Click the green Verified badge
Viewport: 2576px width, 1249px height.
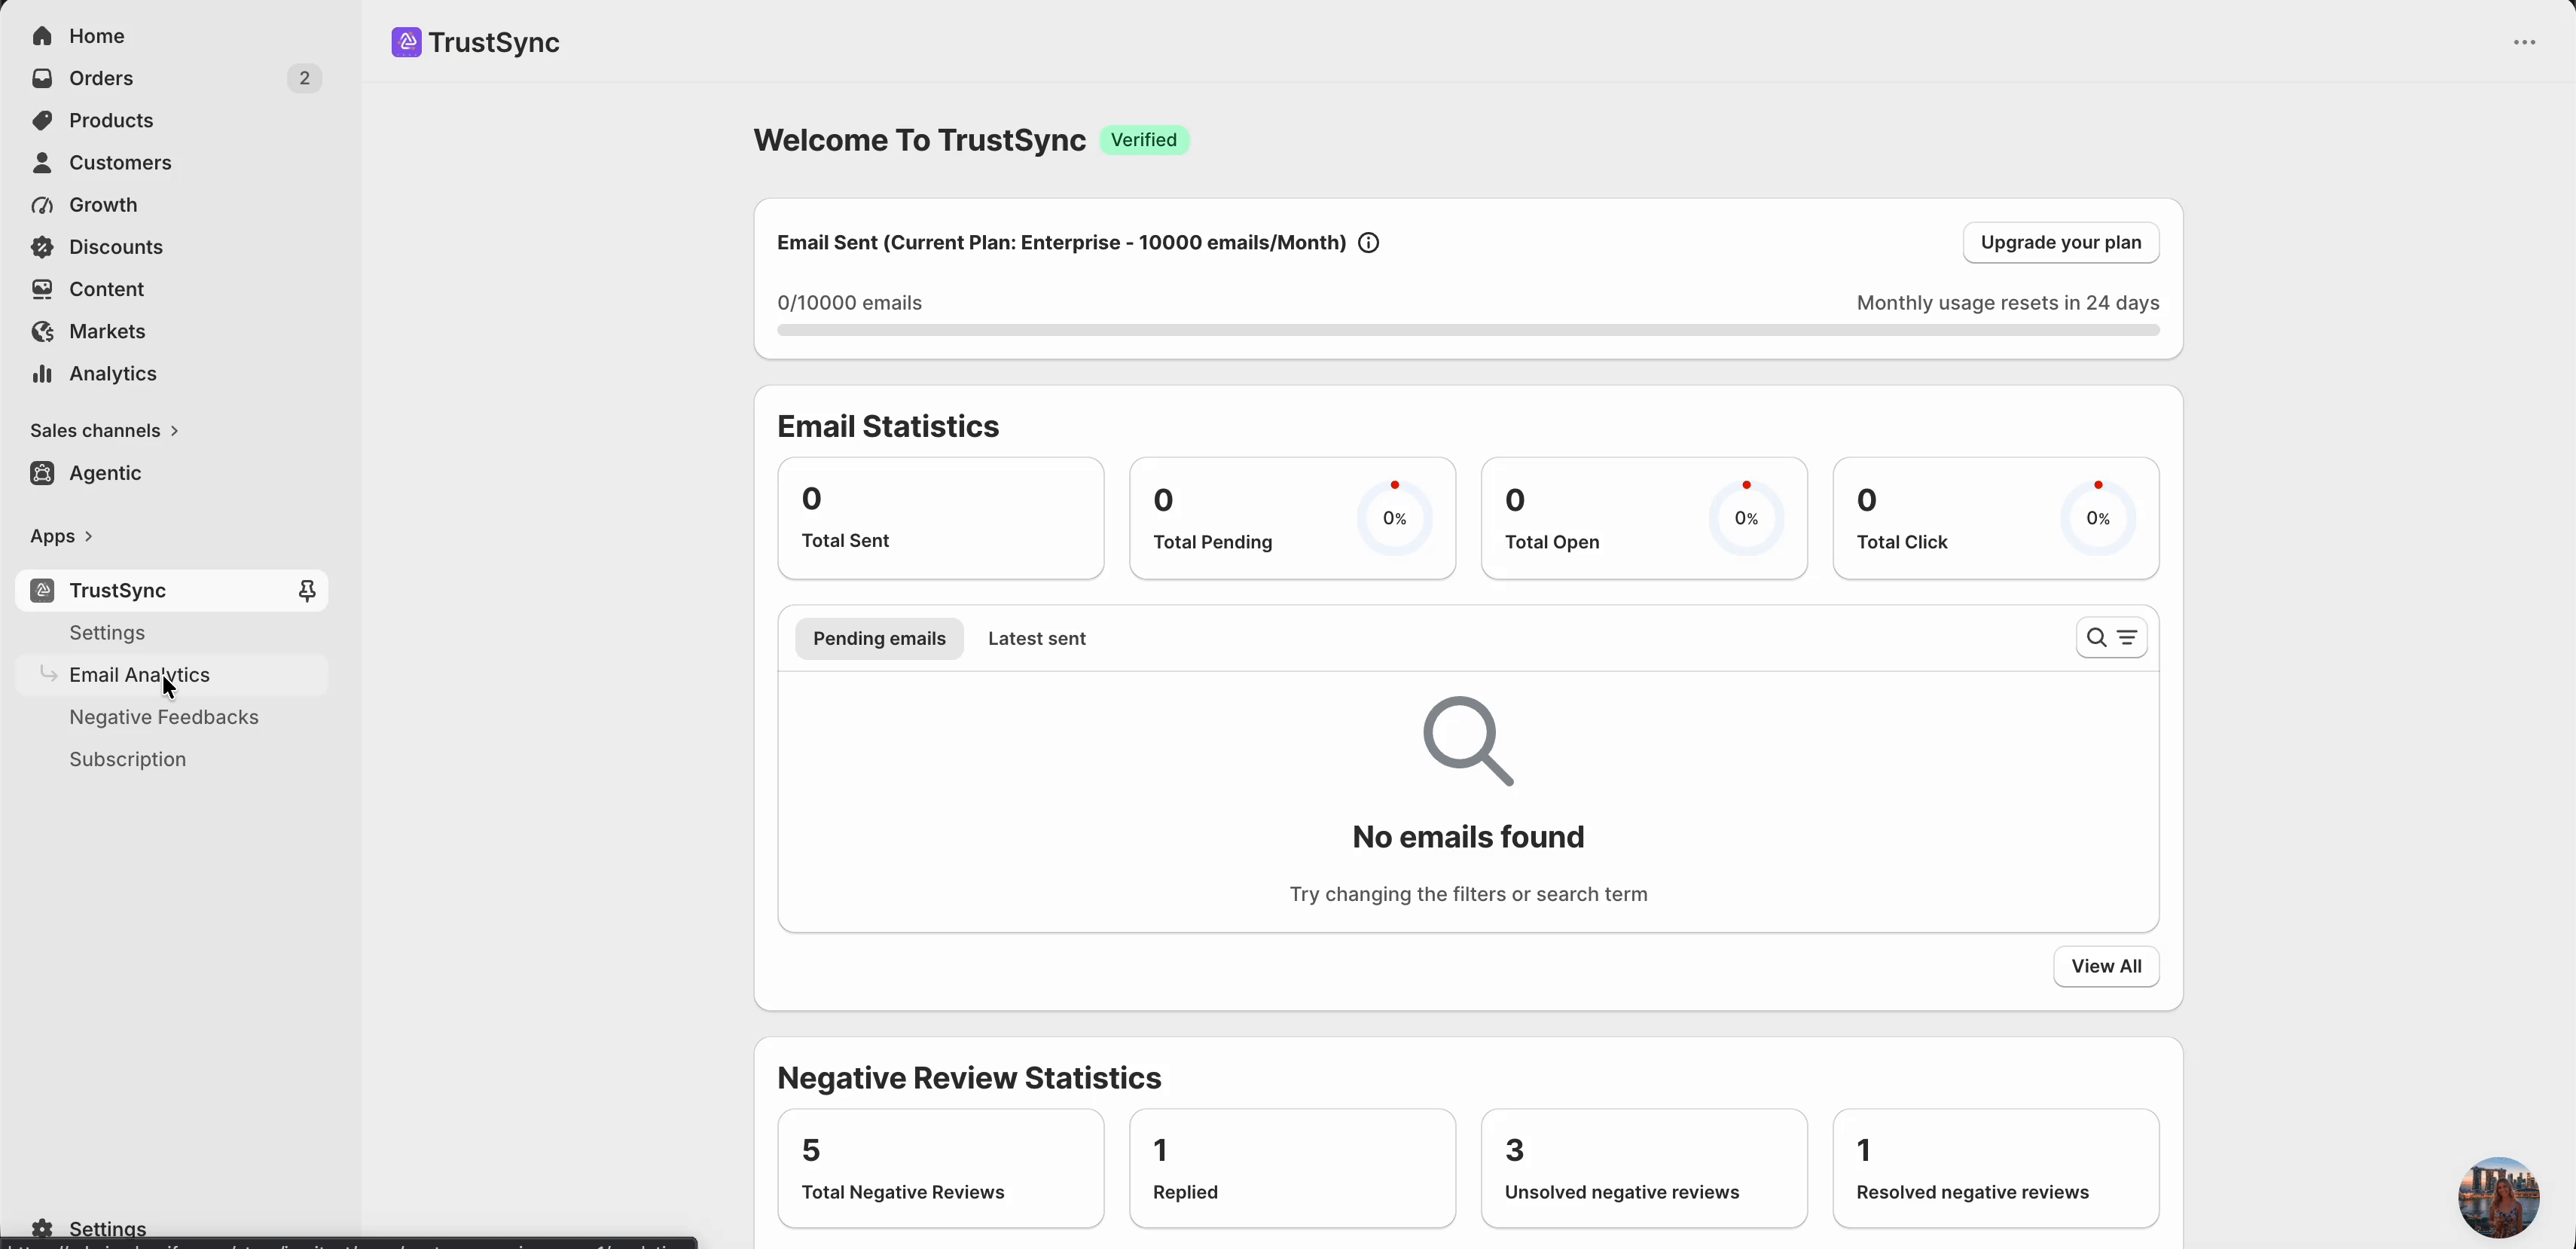[1144, 140]
